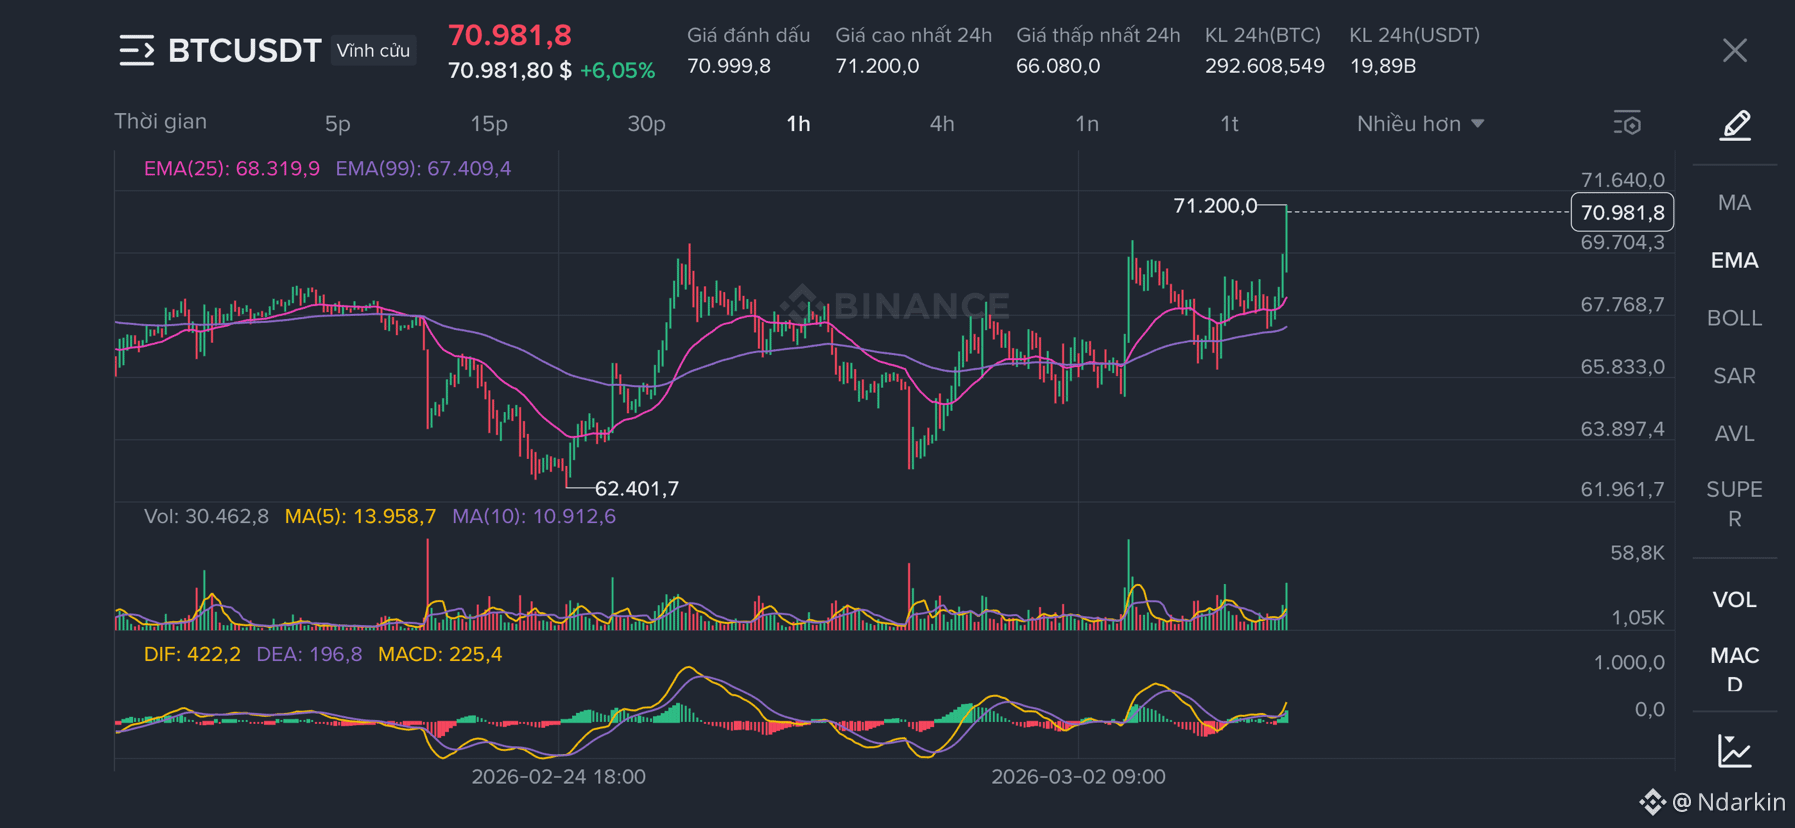
Task: Click the 2026-02-24 18:00 time label
Action: [558, 777]
